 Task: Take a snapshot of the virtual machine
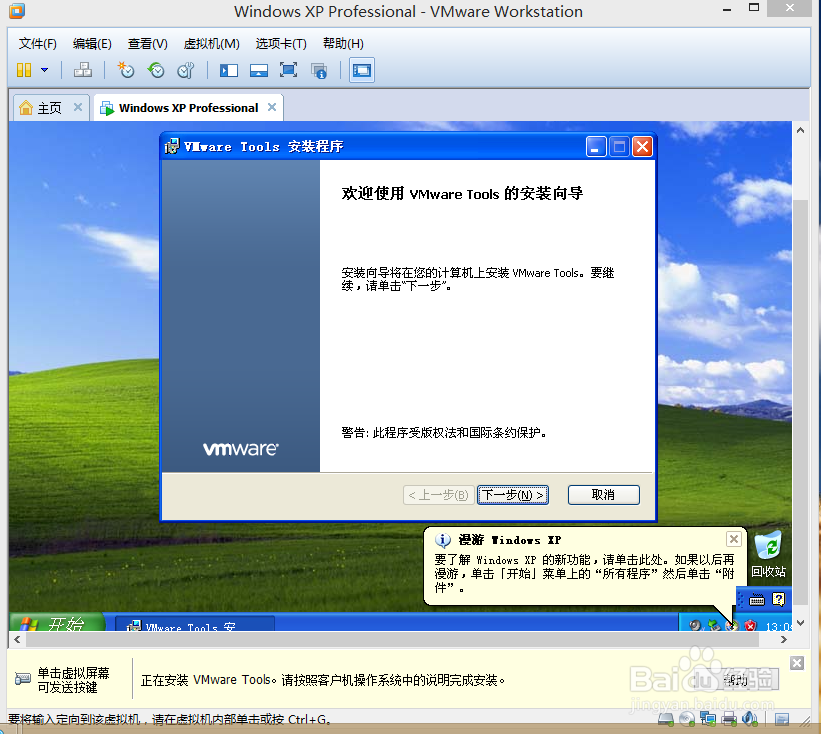click(126, 70)
